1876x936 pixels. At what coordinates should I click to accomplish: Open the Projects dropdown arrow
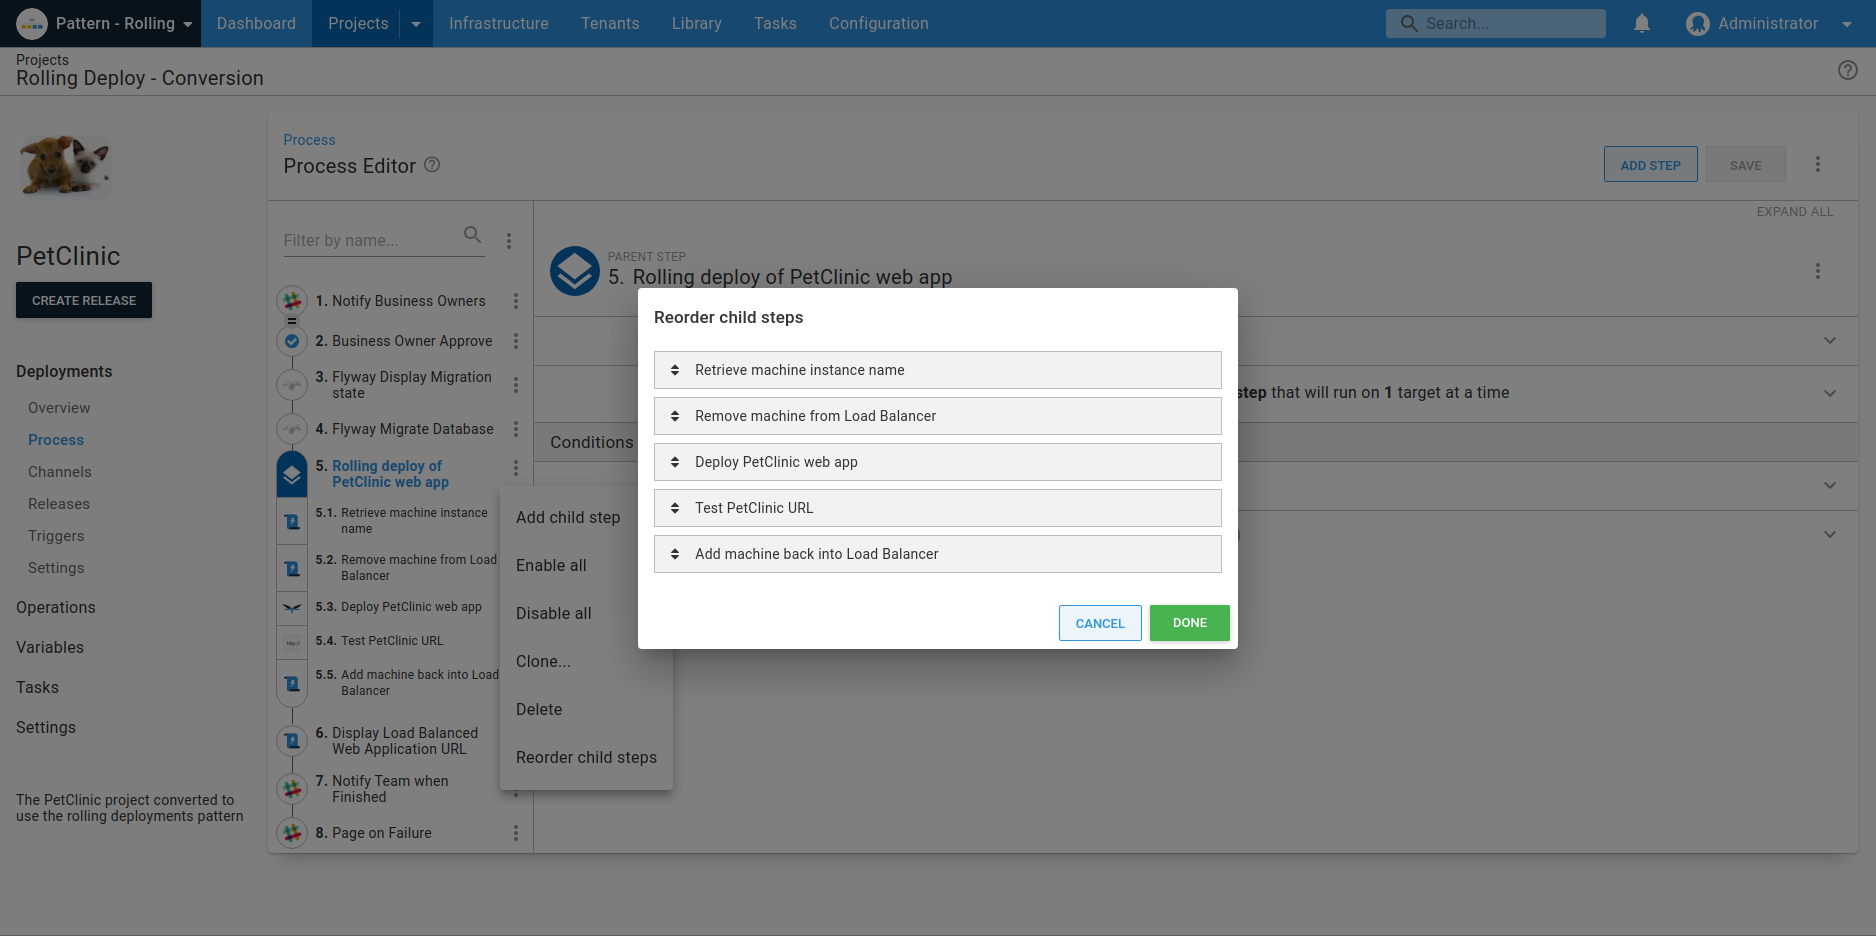coord(416,24)
